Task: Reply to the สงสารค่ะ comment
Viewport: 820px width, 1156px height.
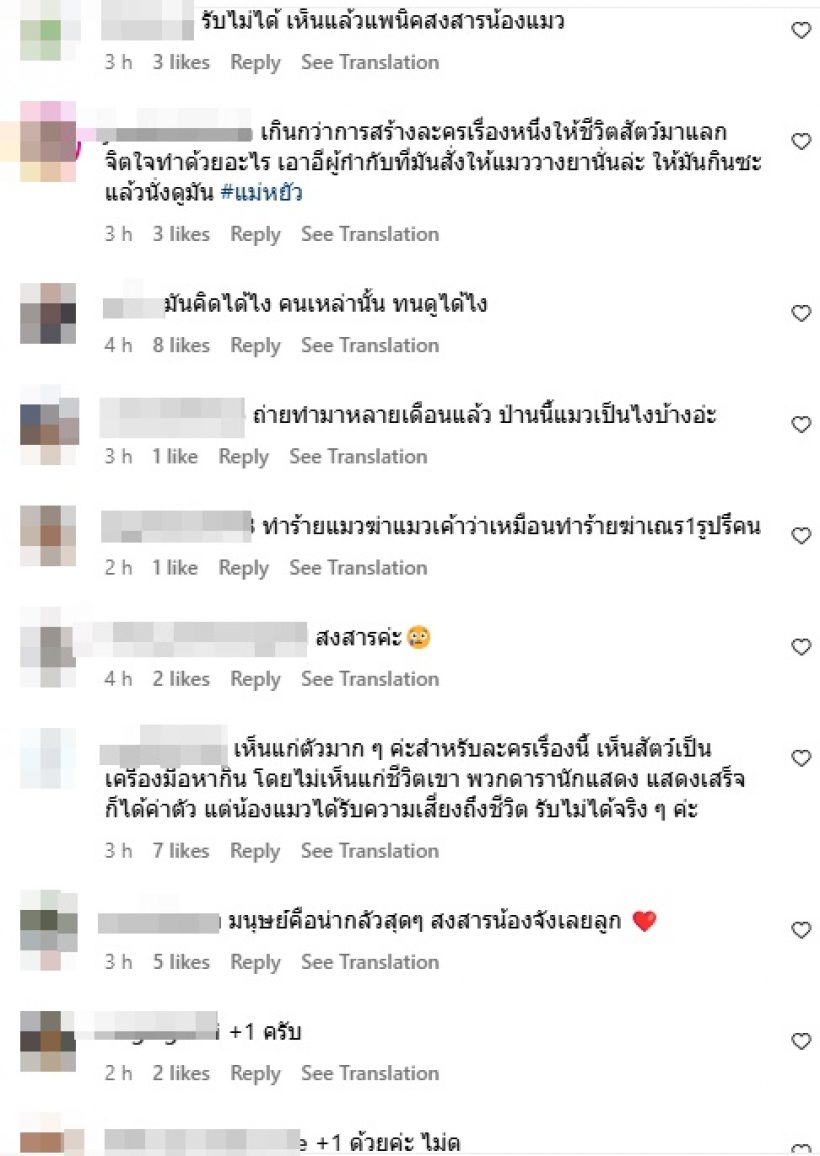Action: [x=255, y=679]
